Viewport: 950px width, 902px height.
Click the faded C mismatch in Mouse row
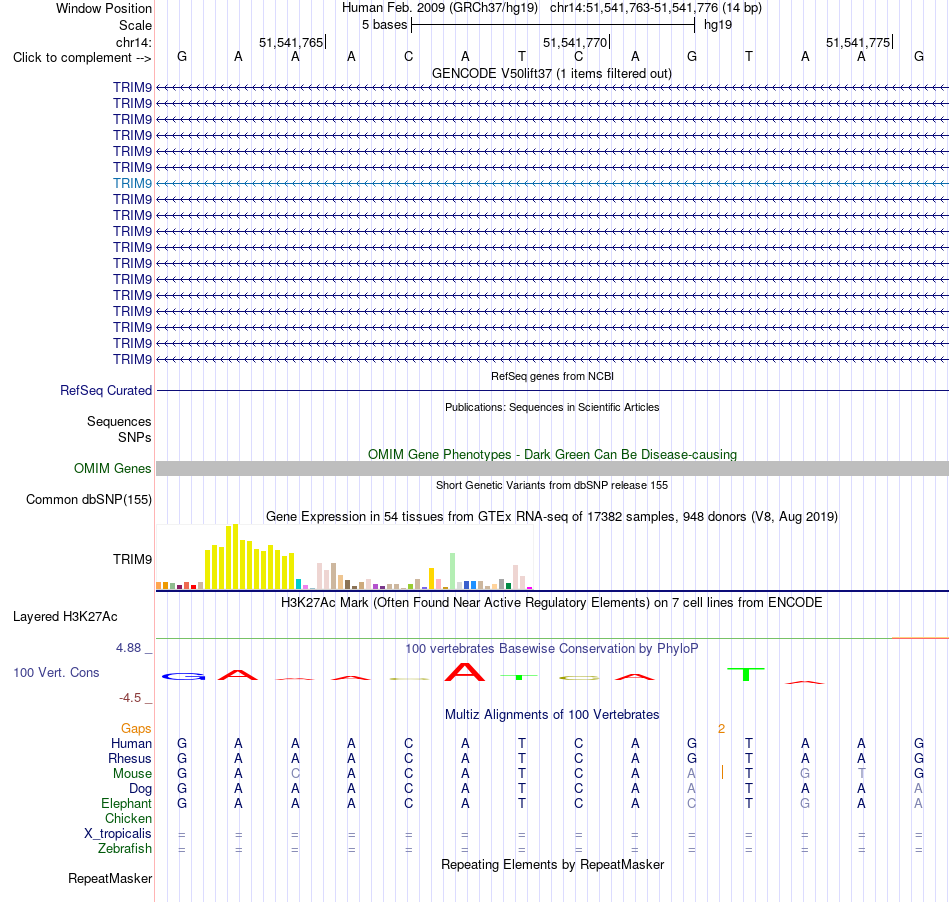[295, 774]
